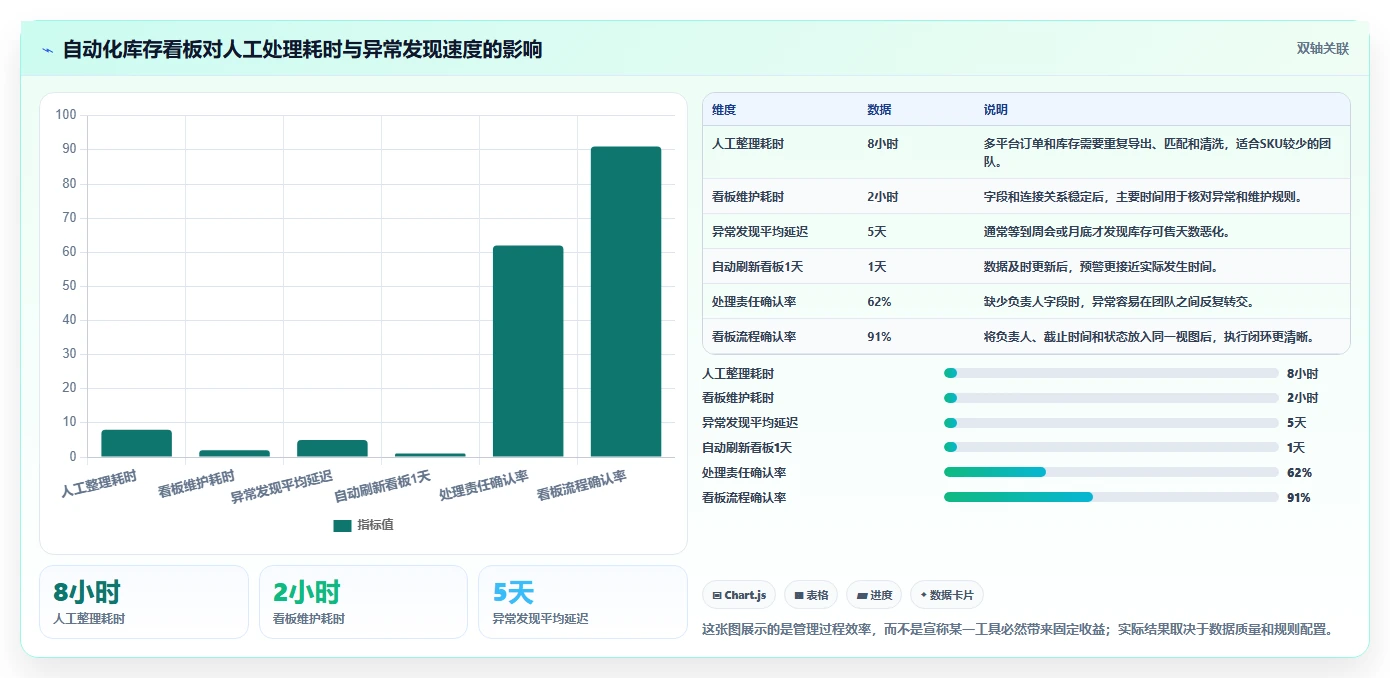The image size is (1390, 678).
Task: Click the 数据 column header
Action: 879,110
